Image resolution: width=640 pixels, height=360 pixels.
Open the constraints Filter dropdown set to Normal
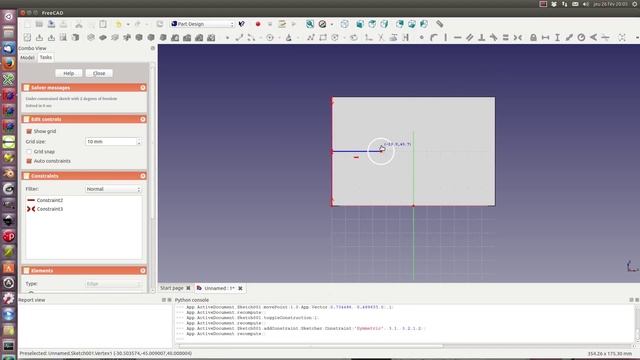pos(113,189)
